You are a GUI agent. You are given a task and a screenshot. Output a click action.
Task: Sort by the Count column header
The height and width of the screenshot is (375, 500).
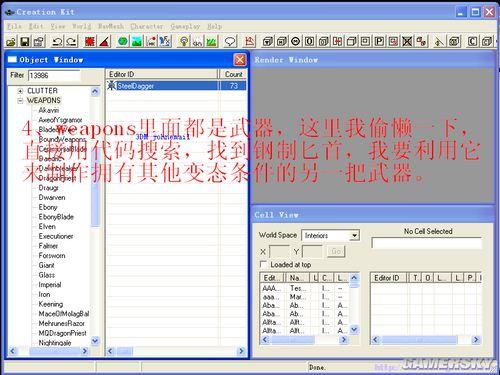[233, 74]
